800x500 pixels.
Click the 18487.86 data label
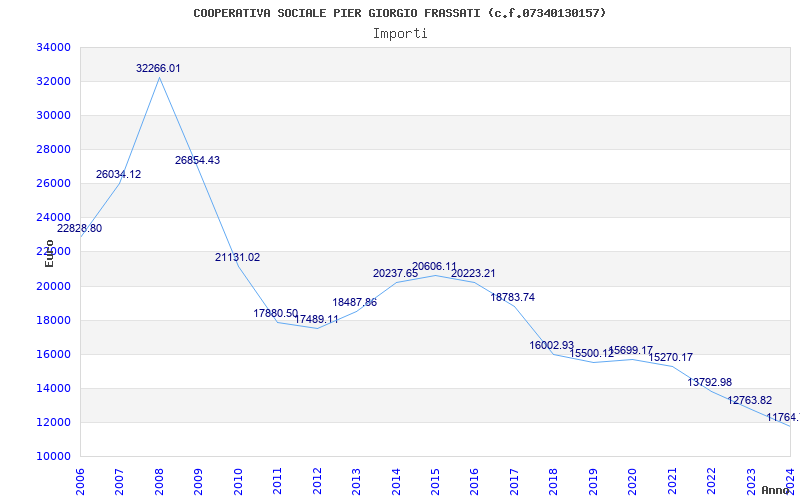(355, 303)
